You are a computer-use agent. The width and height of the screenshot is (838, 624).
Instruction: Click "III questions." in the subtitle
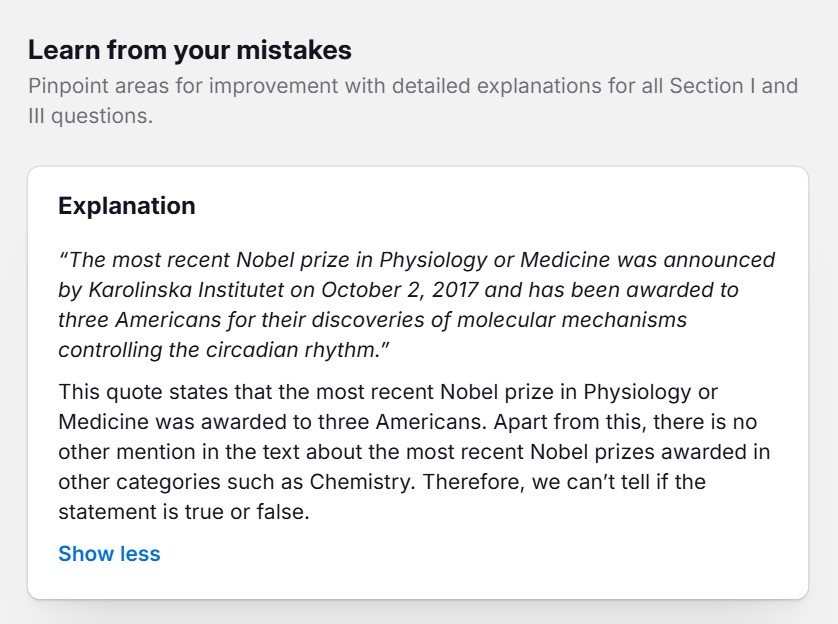[x=90, y=115]
